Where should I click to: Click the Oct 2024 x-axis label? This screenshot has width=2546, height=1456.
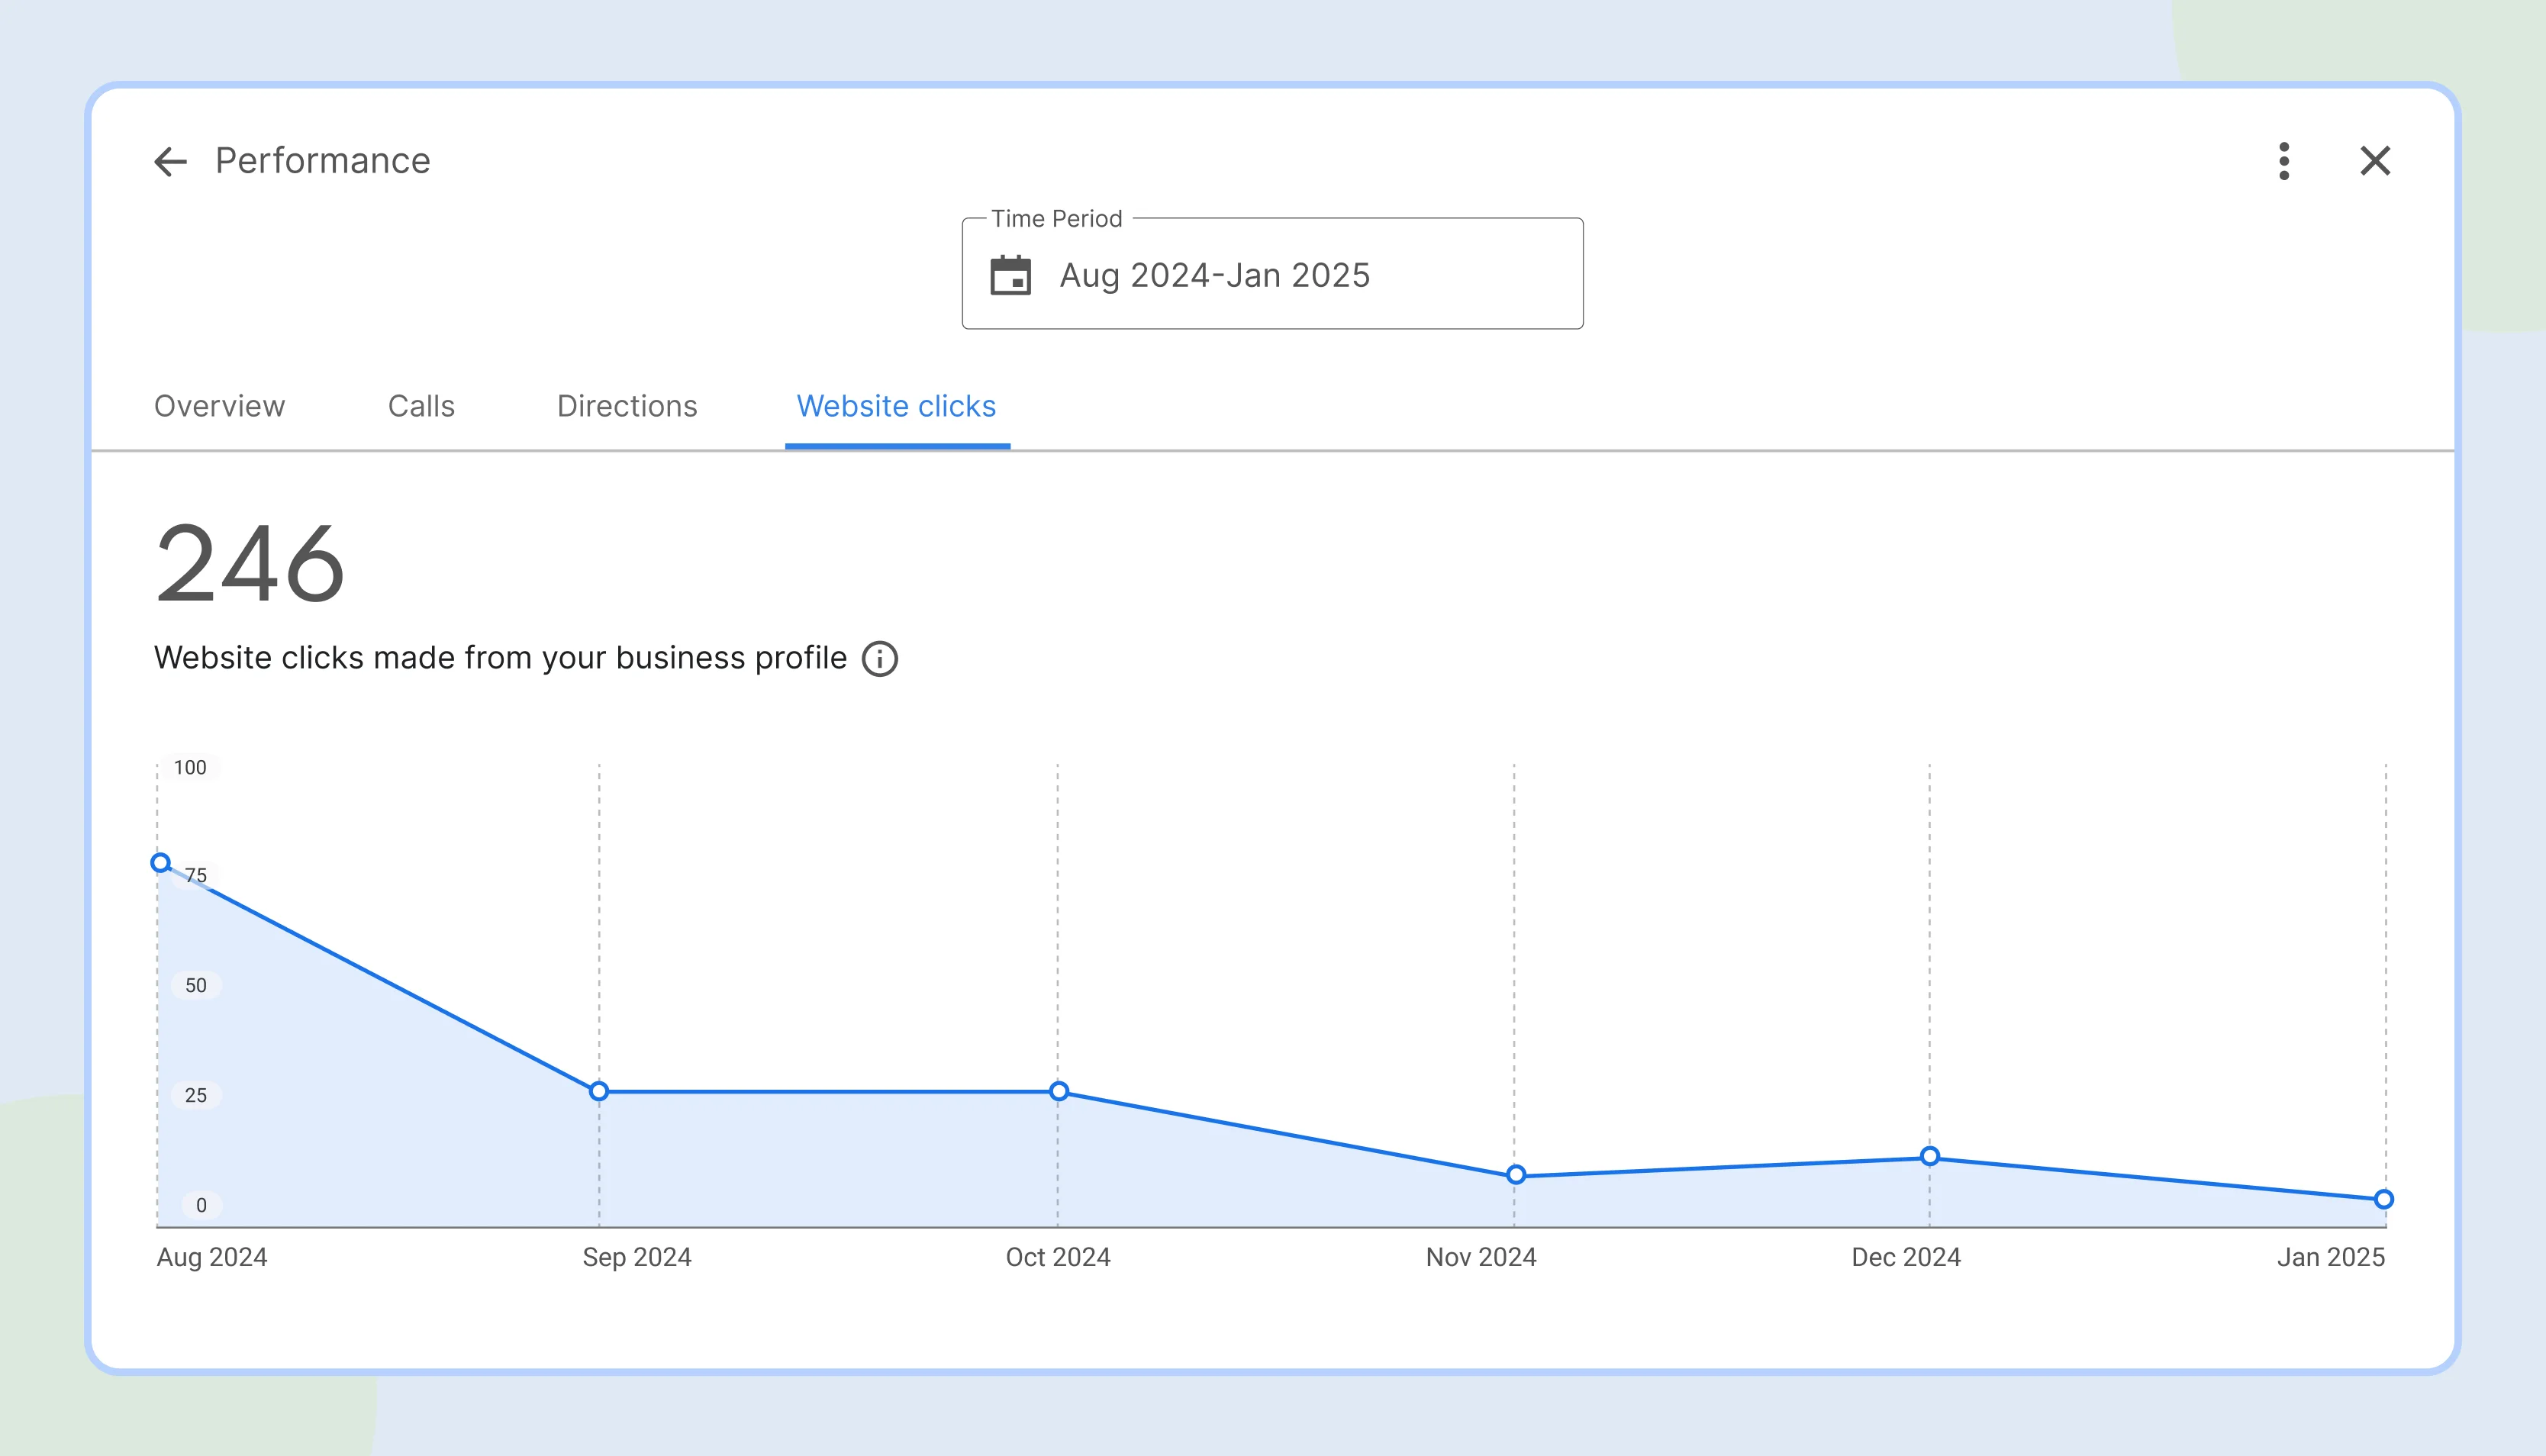click(x=1058, y=1257)
